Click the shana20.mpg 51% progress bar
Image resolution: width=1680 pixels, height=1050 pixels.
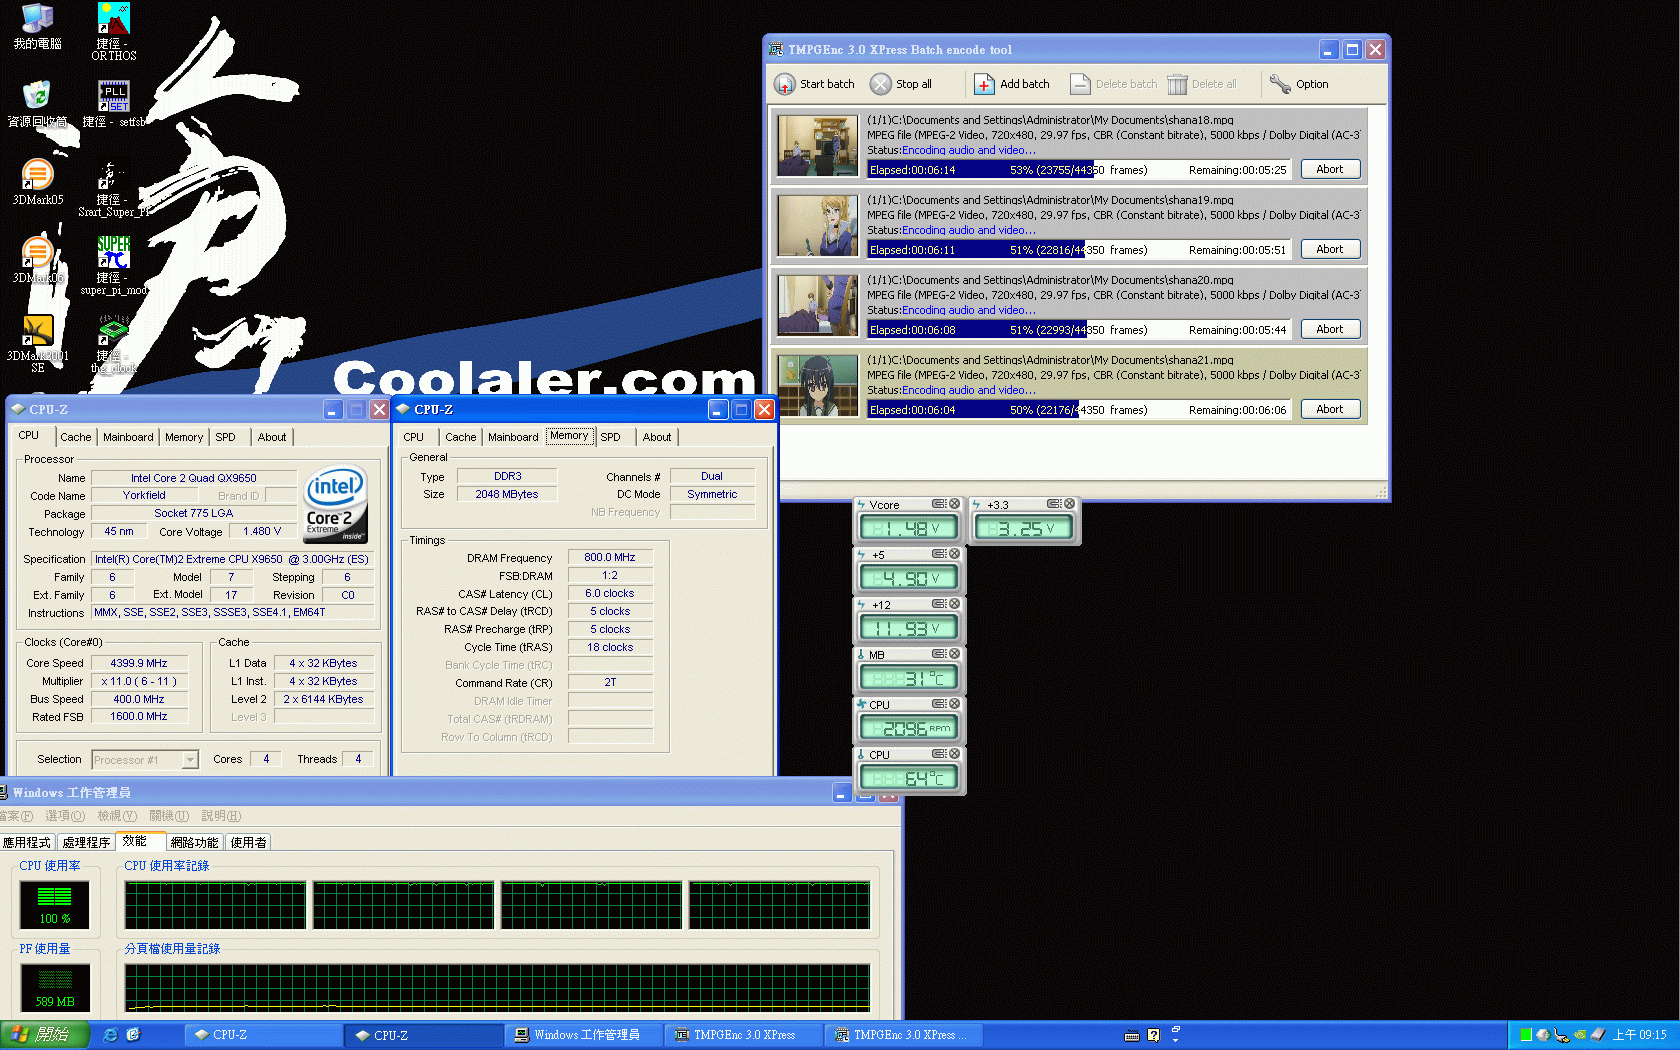(1079, 330)
